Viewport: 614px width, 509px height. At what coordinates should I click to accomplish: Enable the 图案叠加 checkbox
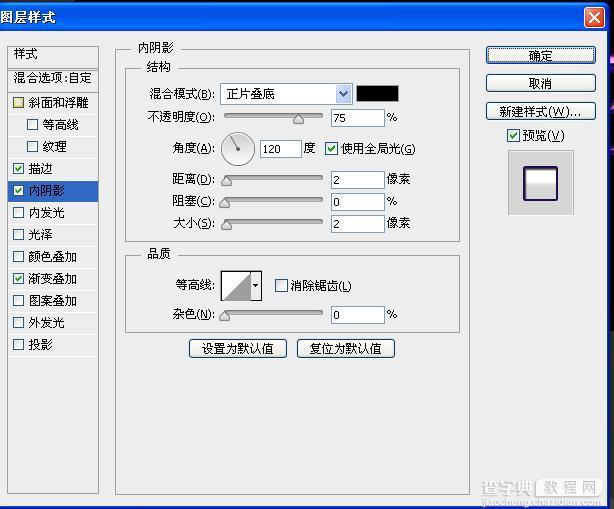coord(18,301)
